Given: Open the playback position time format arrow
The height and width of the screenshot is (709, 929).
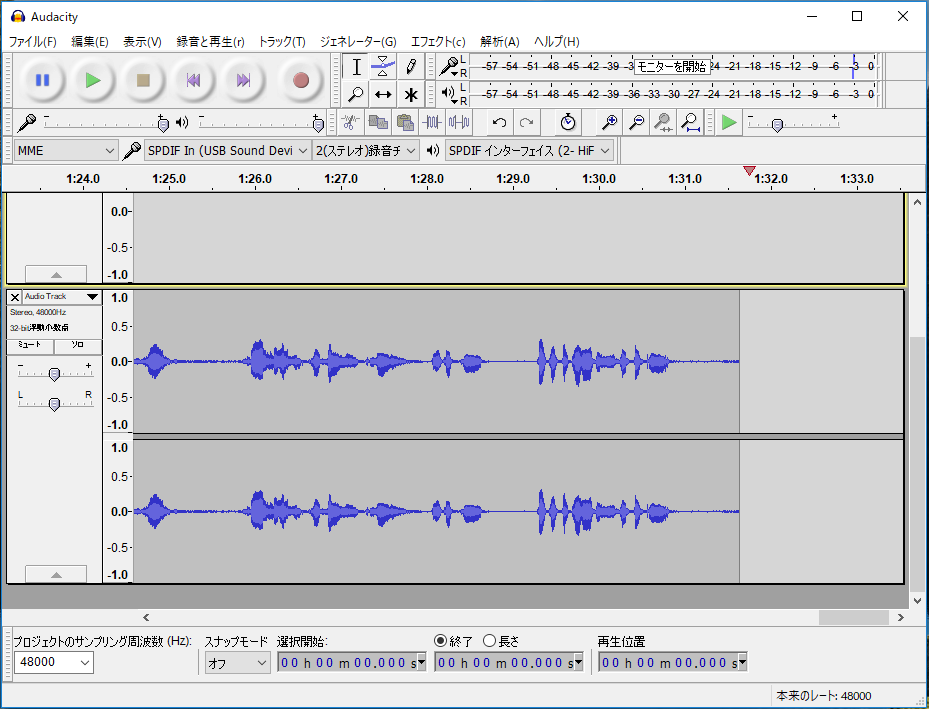Looking at the screenshot, I should click(742, 662).
